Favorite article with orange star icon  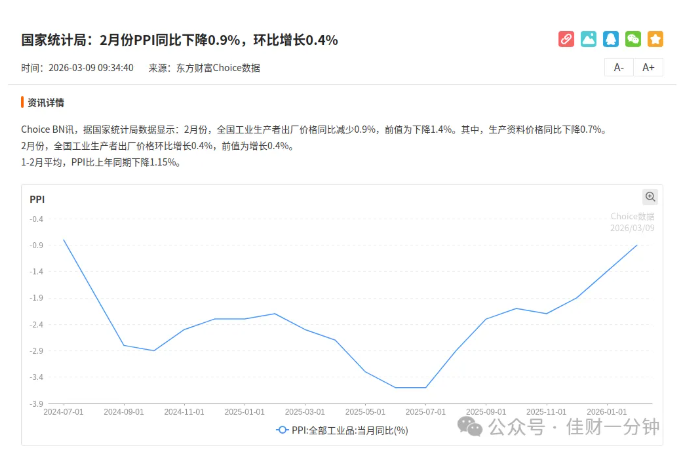[655, 39]
